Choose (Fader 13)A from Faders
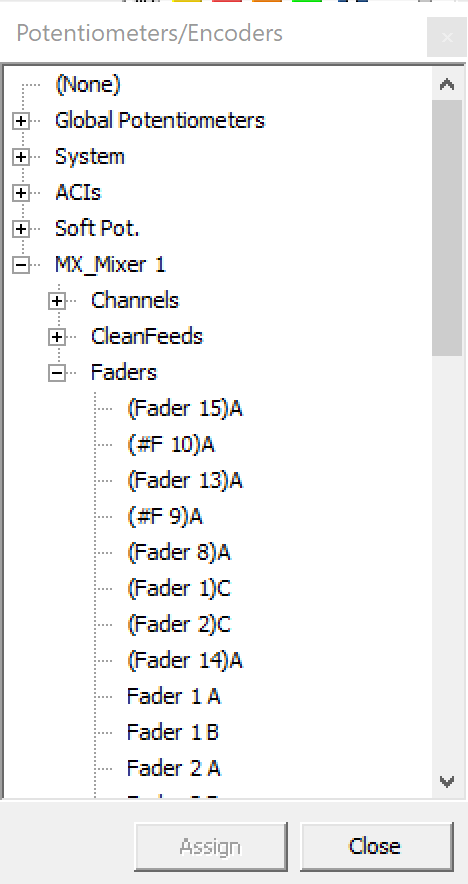468x884 pixels. [185, 480]
